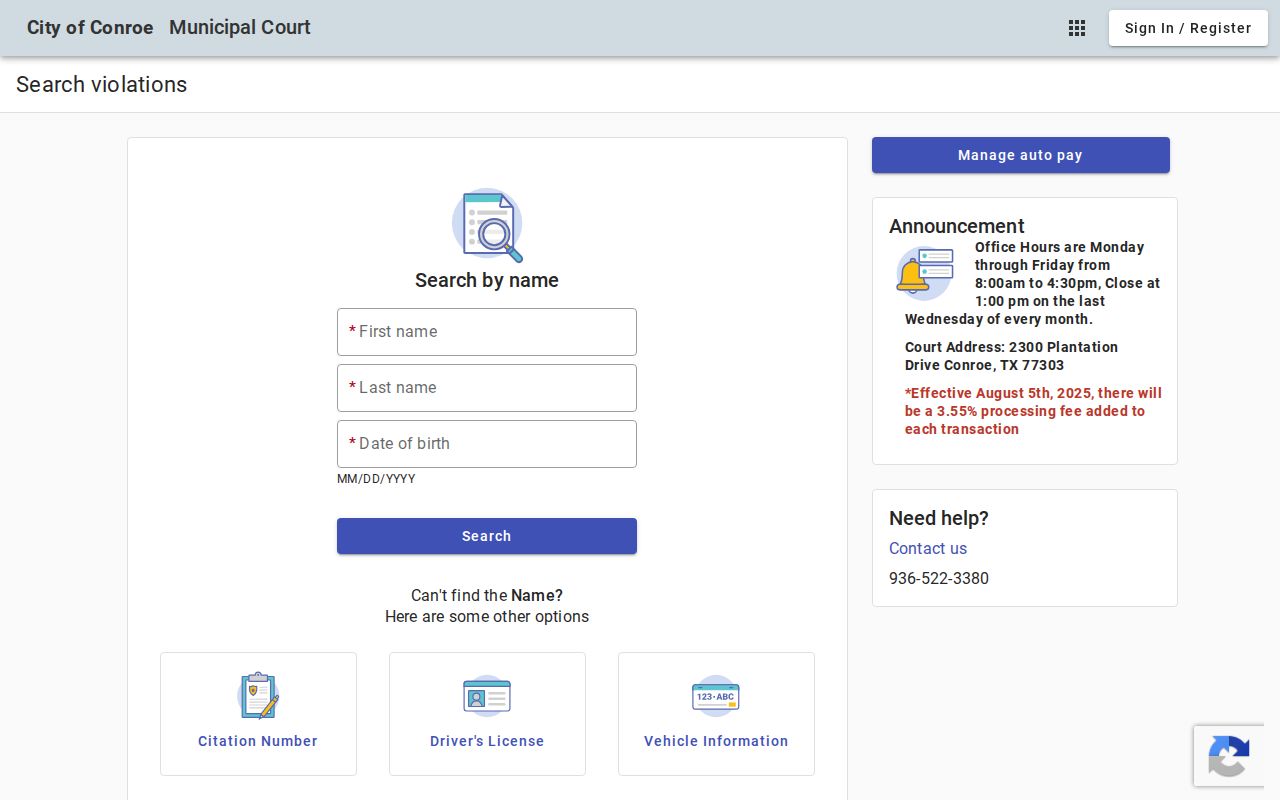This screenshot has height=800, width=1280.
Task: Click the search-by-name magnifier document icon
Action: (x=487, y=225)
